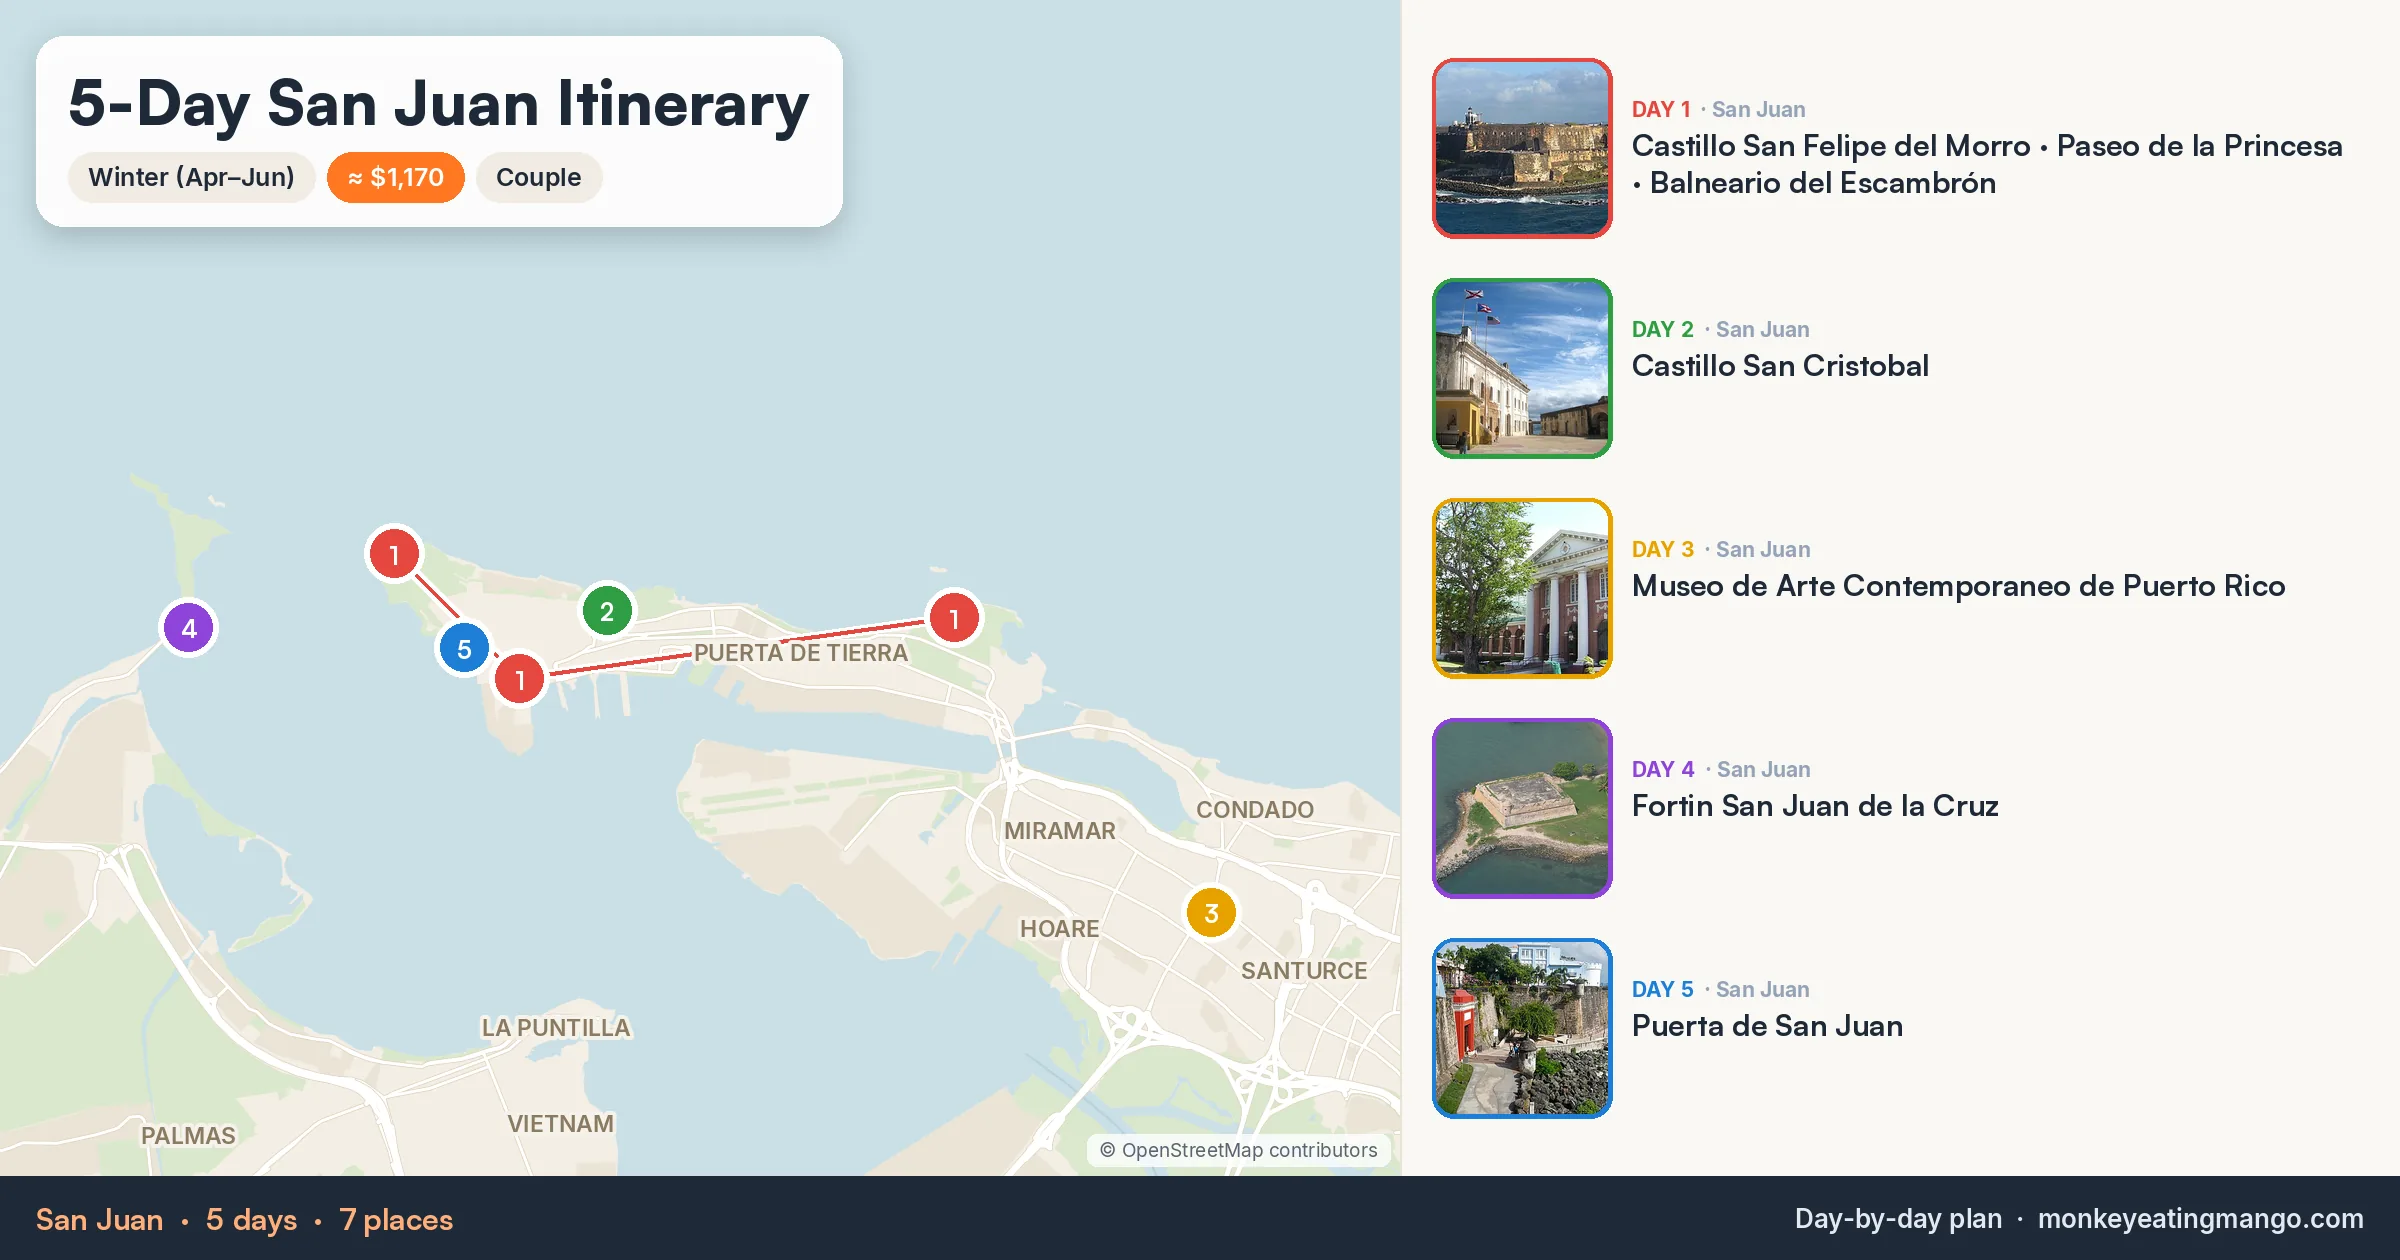Image resolution: width=2400 pixels, height=1260 pixels.
Task: Open the Museo de Arte Contemporaneo photo
Action: click(x=1522, y=588)
